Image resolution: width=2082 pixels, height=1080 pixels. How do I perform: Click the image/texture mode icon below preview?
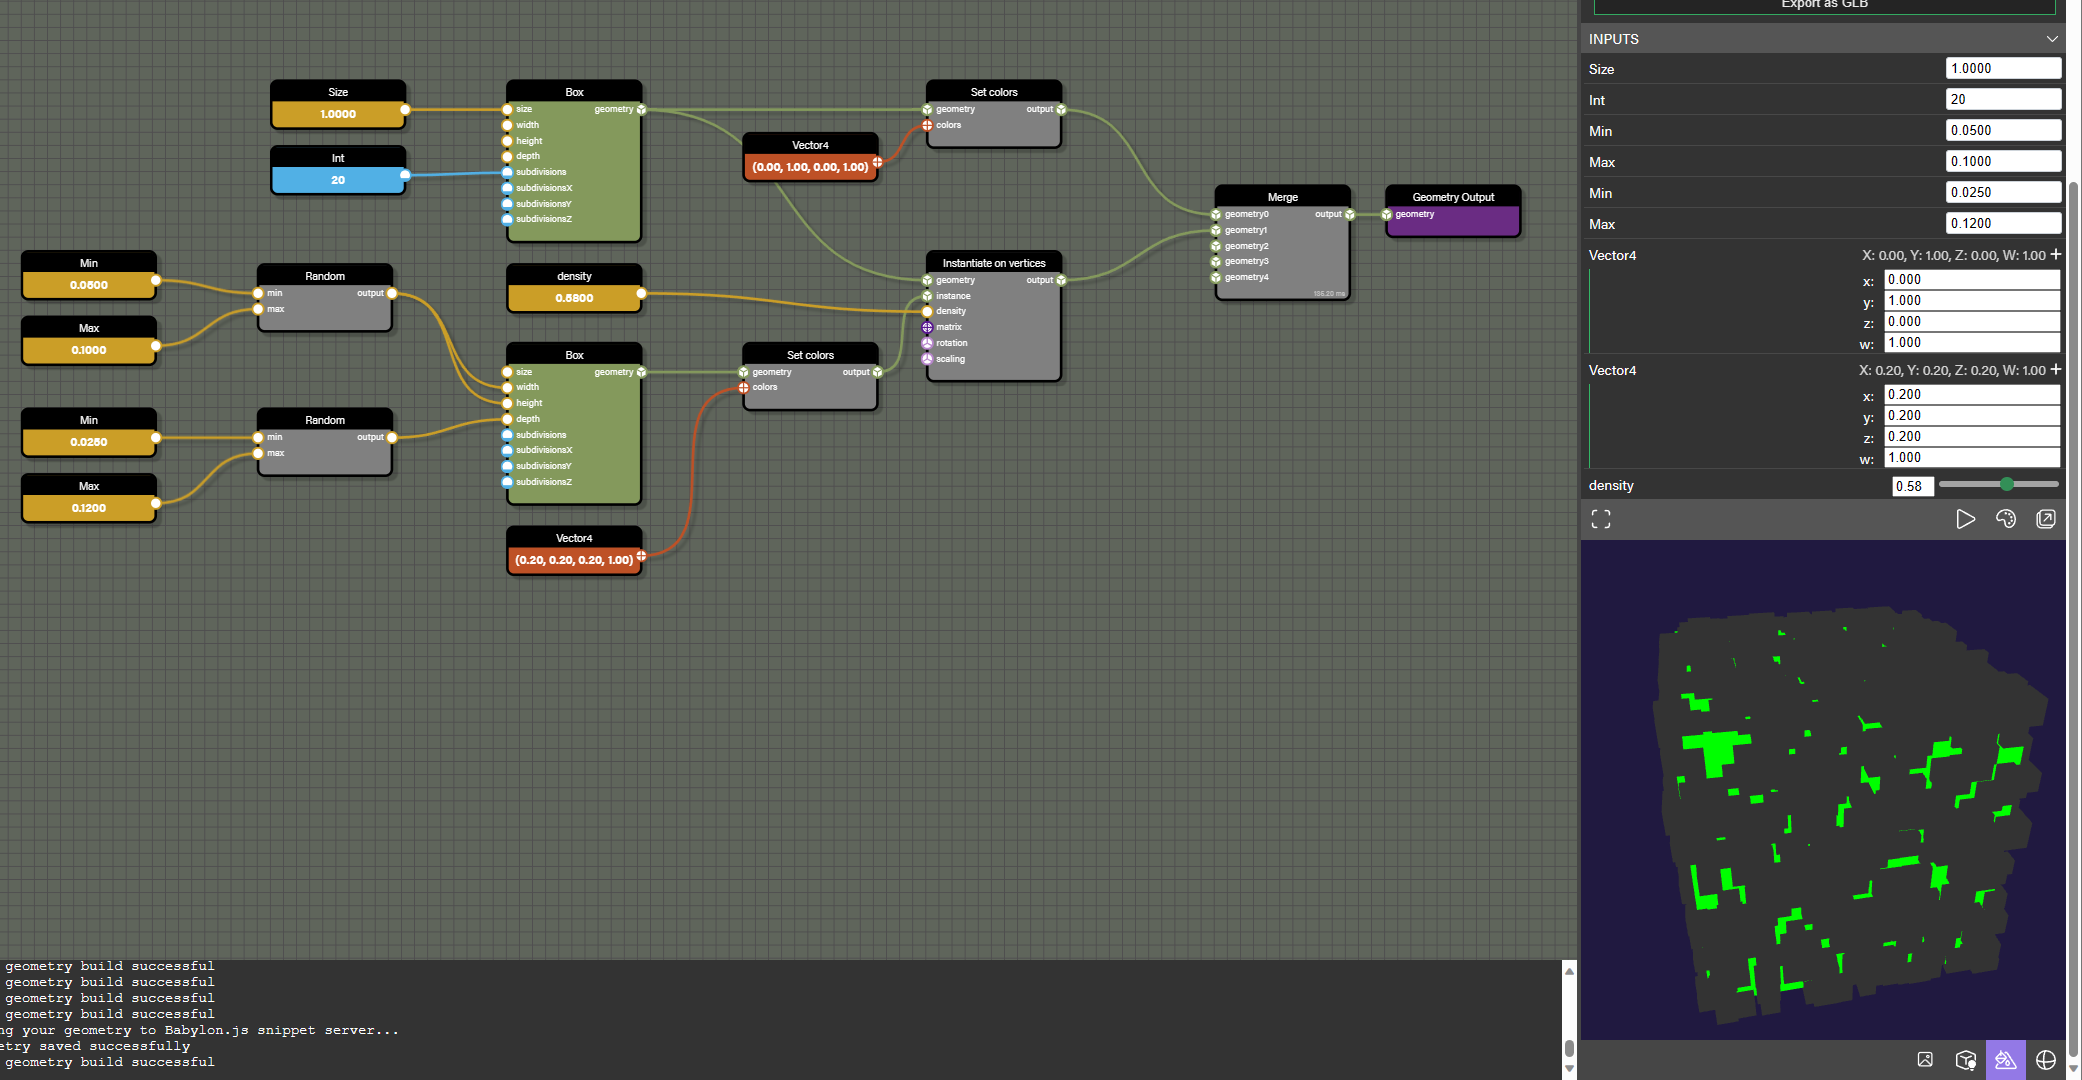(x=1925, y=1060)
